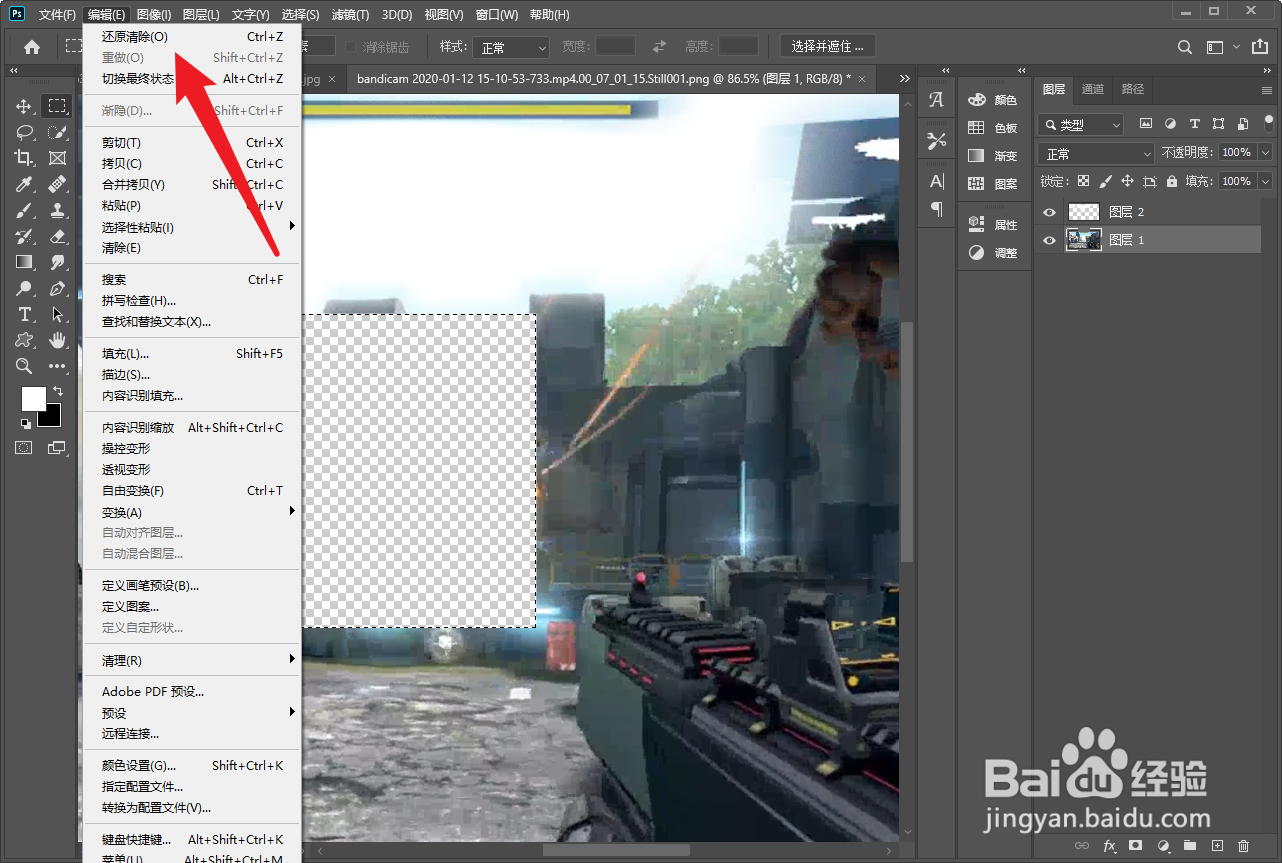Select the Pen tool
This screenshot has width=1282, height=863.
point(57,288)
